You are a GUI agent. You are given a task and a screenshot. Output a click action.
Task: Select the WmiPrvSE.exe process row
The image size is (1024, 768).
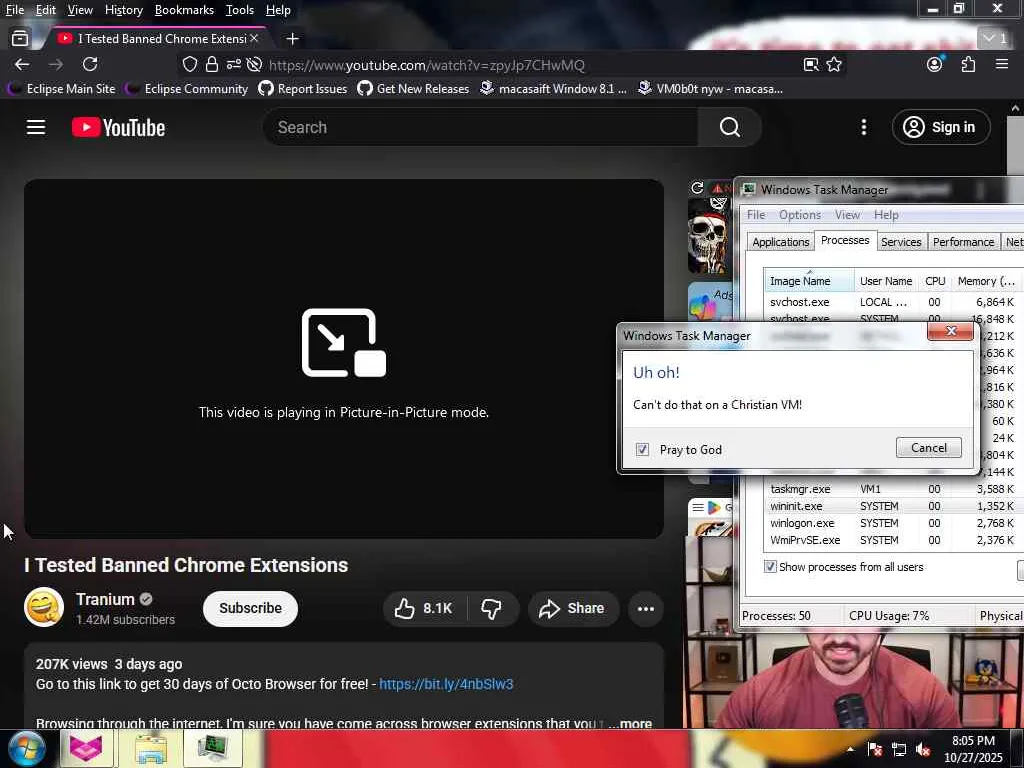[891, 540]
